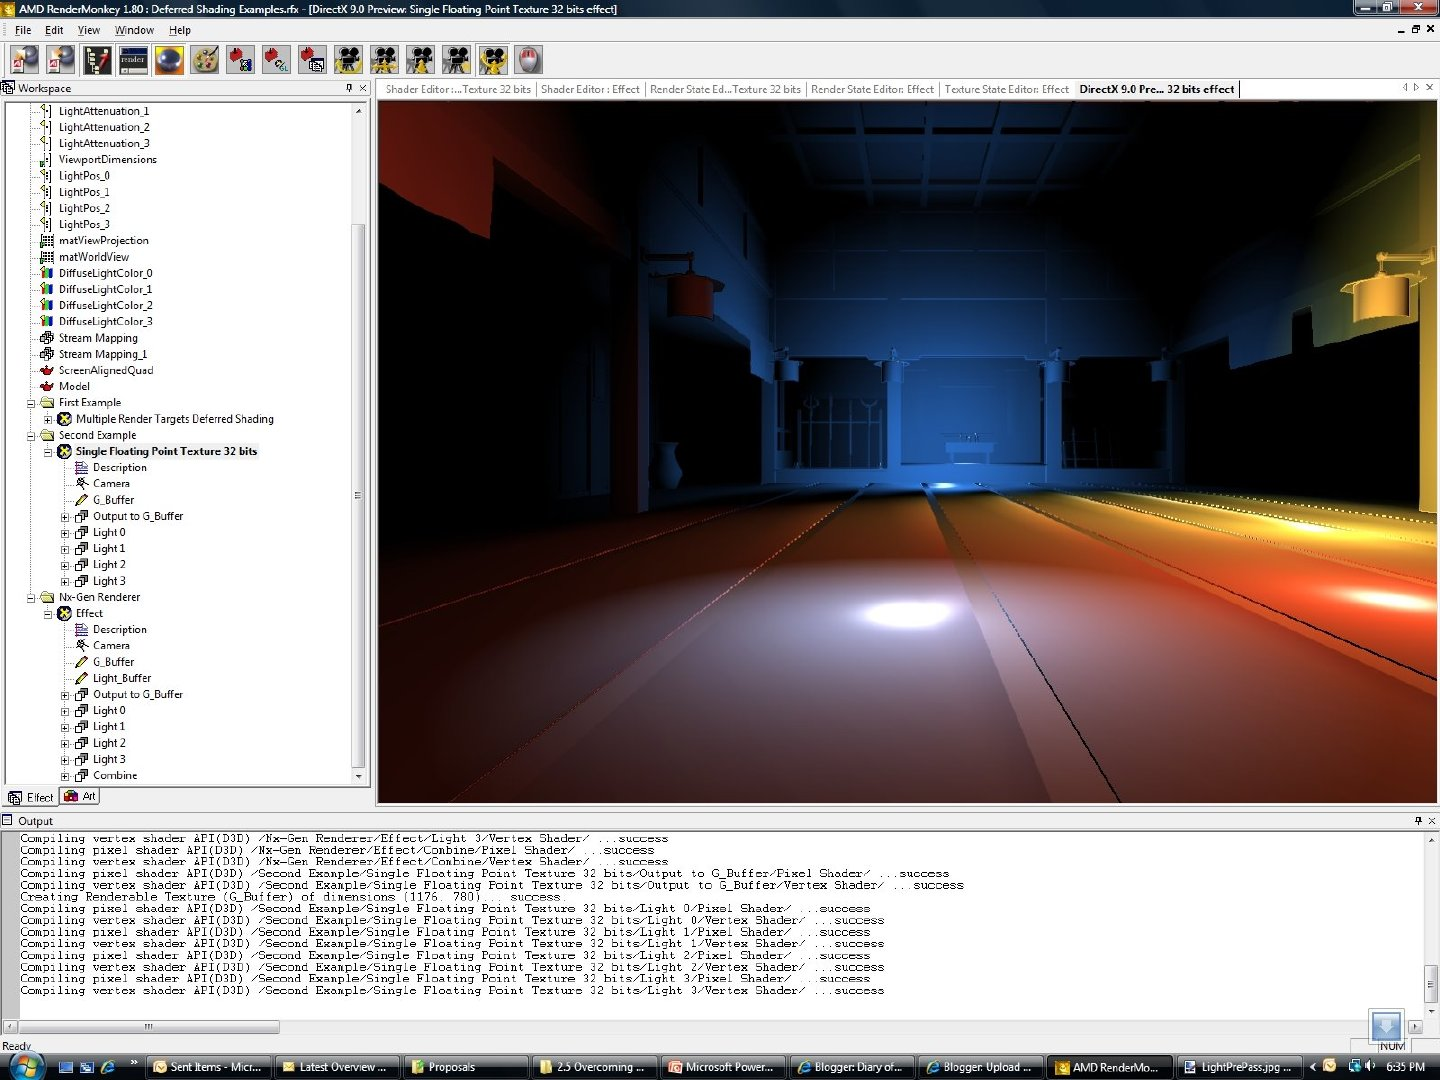Open the Artist Color palette tool
The image size is (1440, 1080).
click(205, 60)
